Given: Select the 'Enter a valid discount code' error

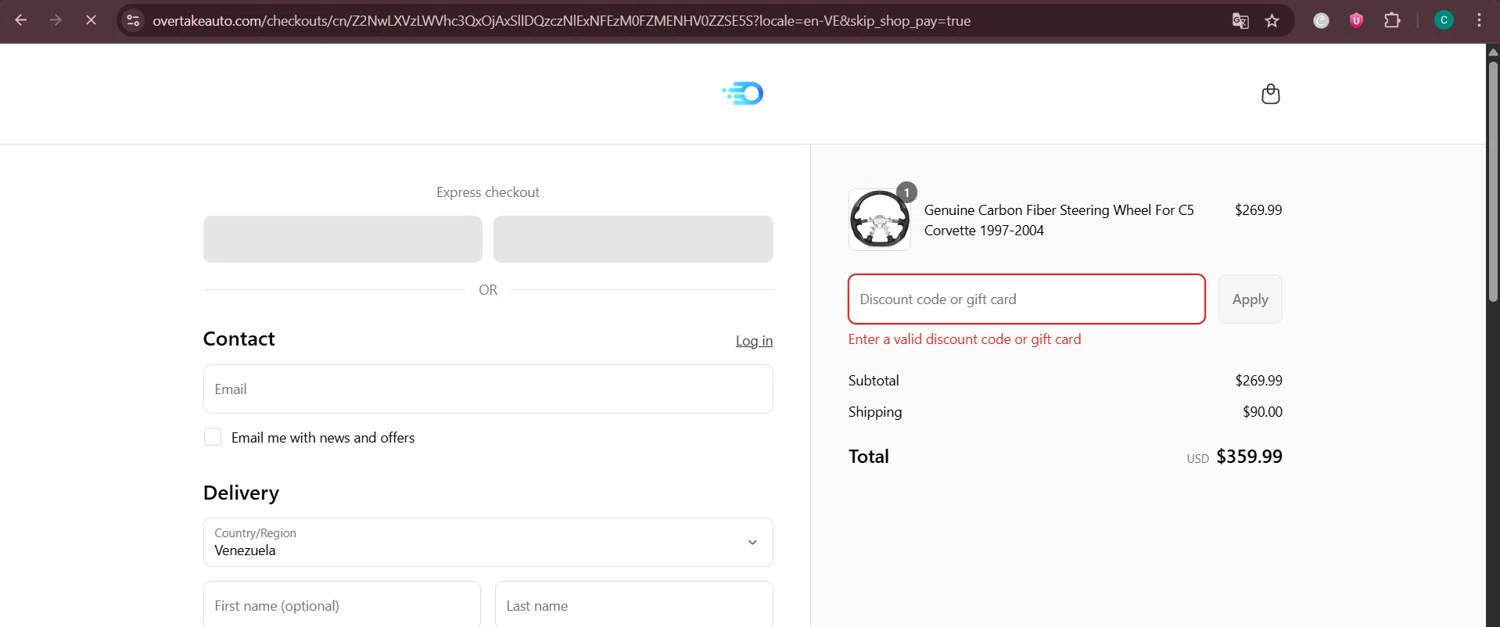Looking at the screenshot, I should [x=964, y=339].
